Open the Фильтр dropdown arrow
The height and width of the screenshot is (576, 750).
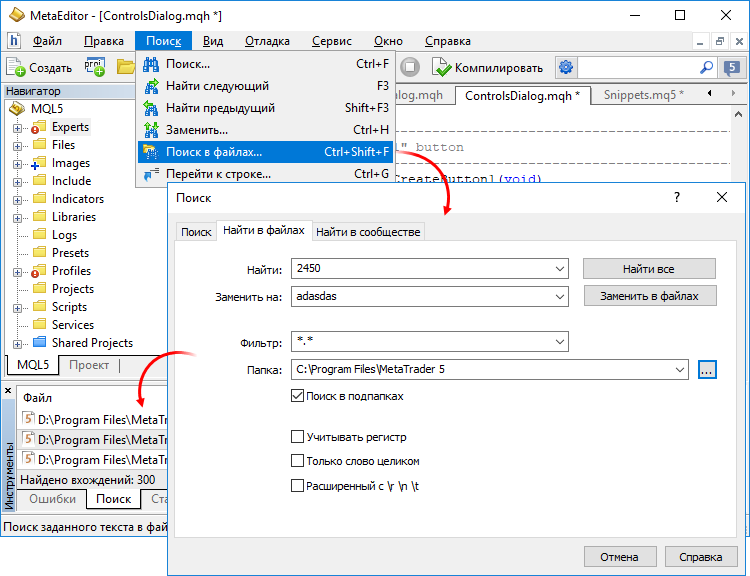(560, 342)
